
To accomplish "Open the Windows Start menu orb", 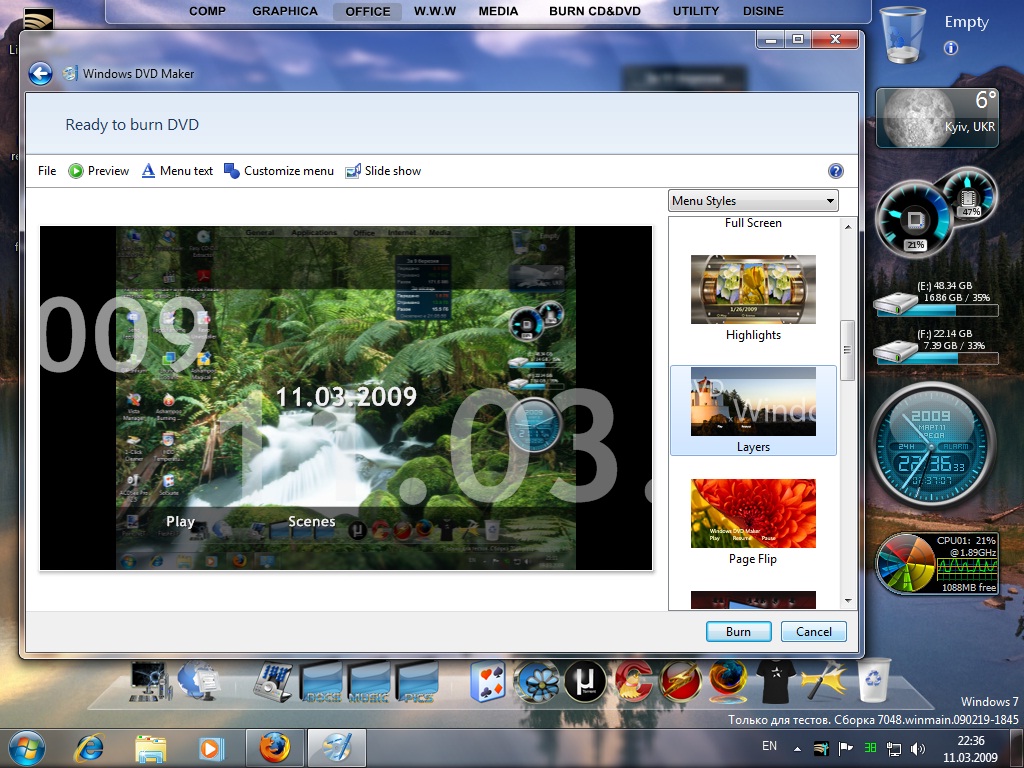I will click(x=27, y=748).
